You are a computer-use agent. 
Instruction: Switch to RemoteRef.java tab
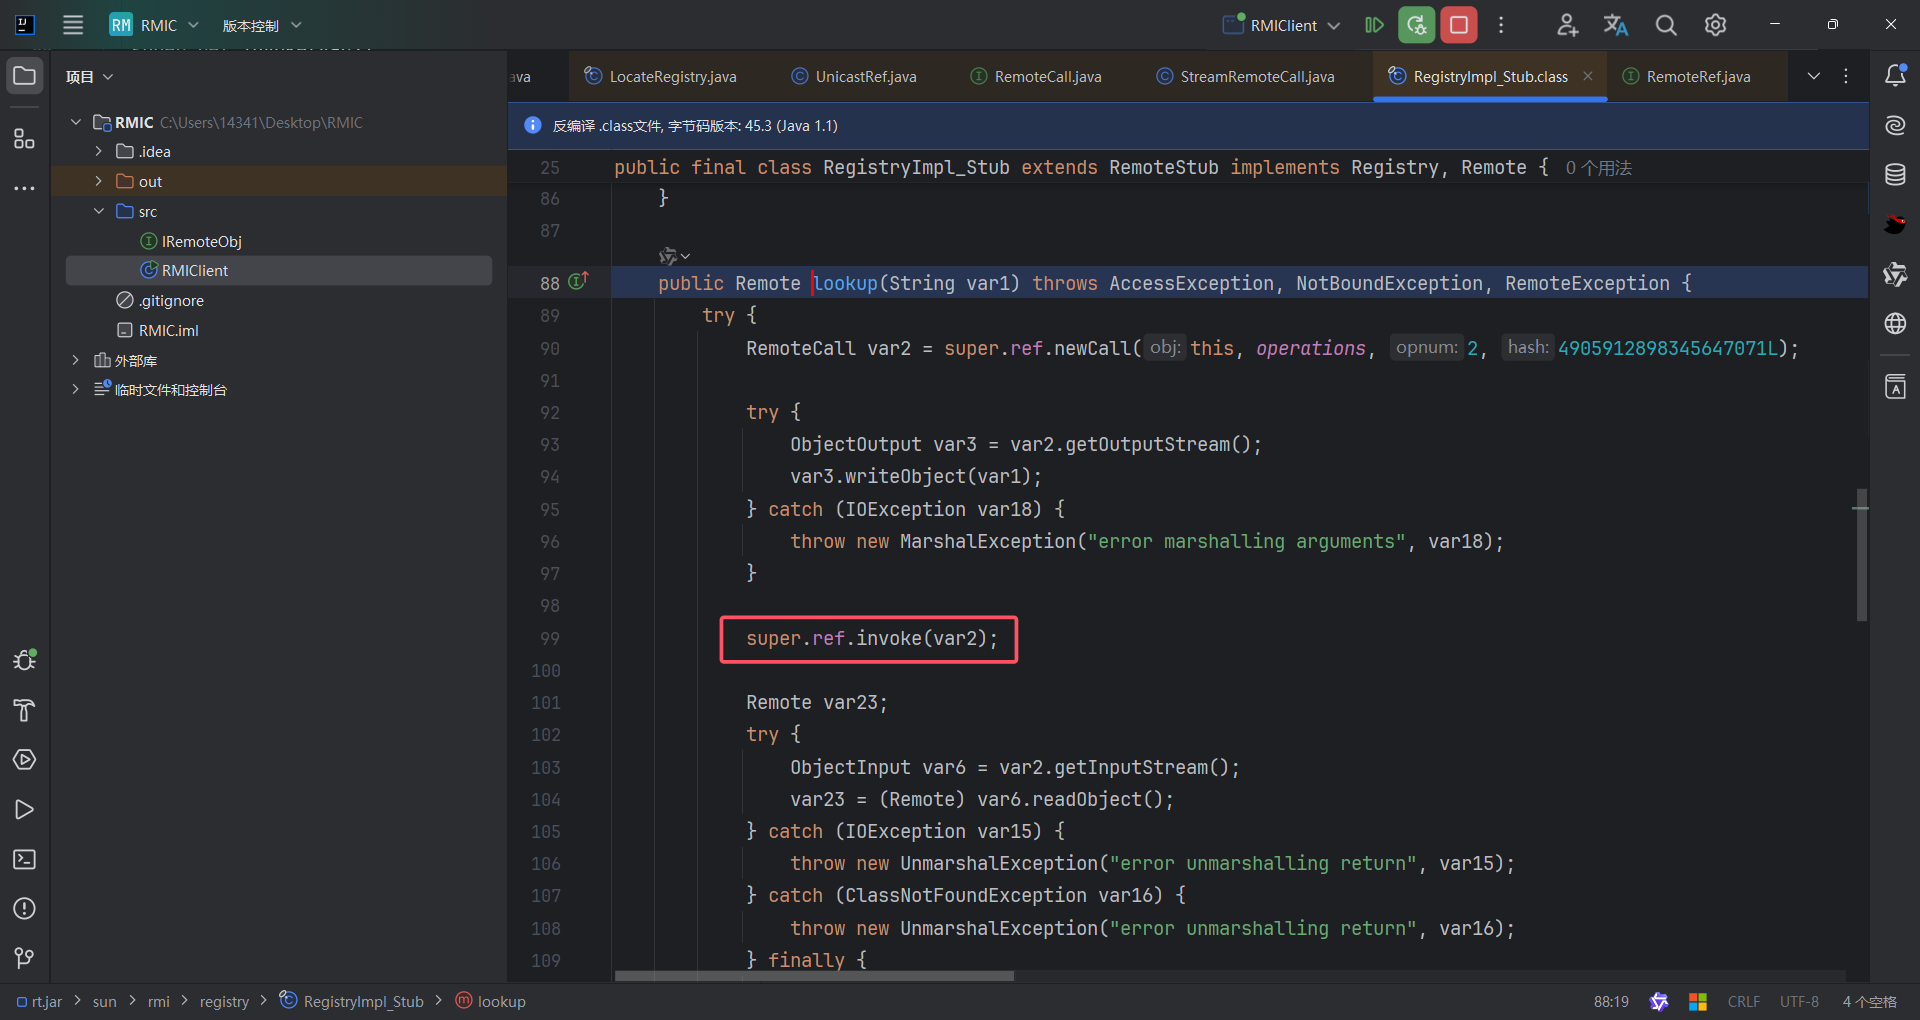(x=1687, y=76)
